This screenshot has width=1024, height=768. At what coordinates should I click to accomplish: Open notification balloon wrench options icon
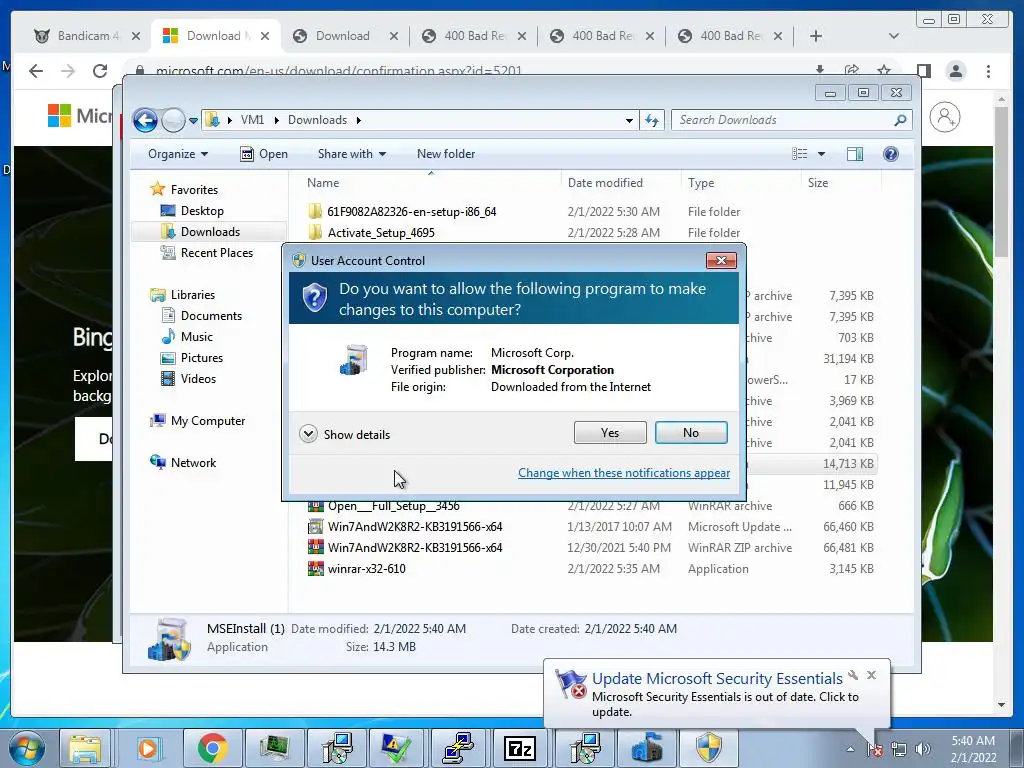(853, 675)
